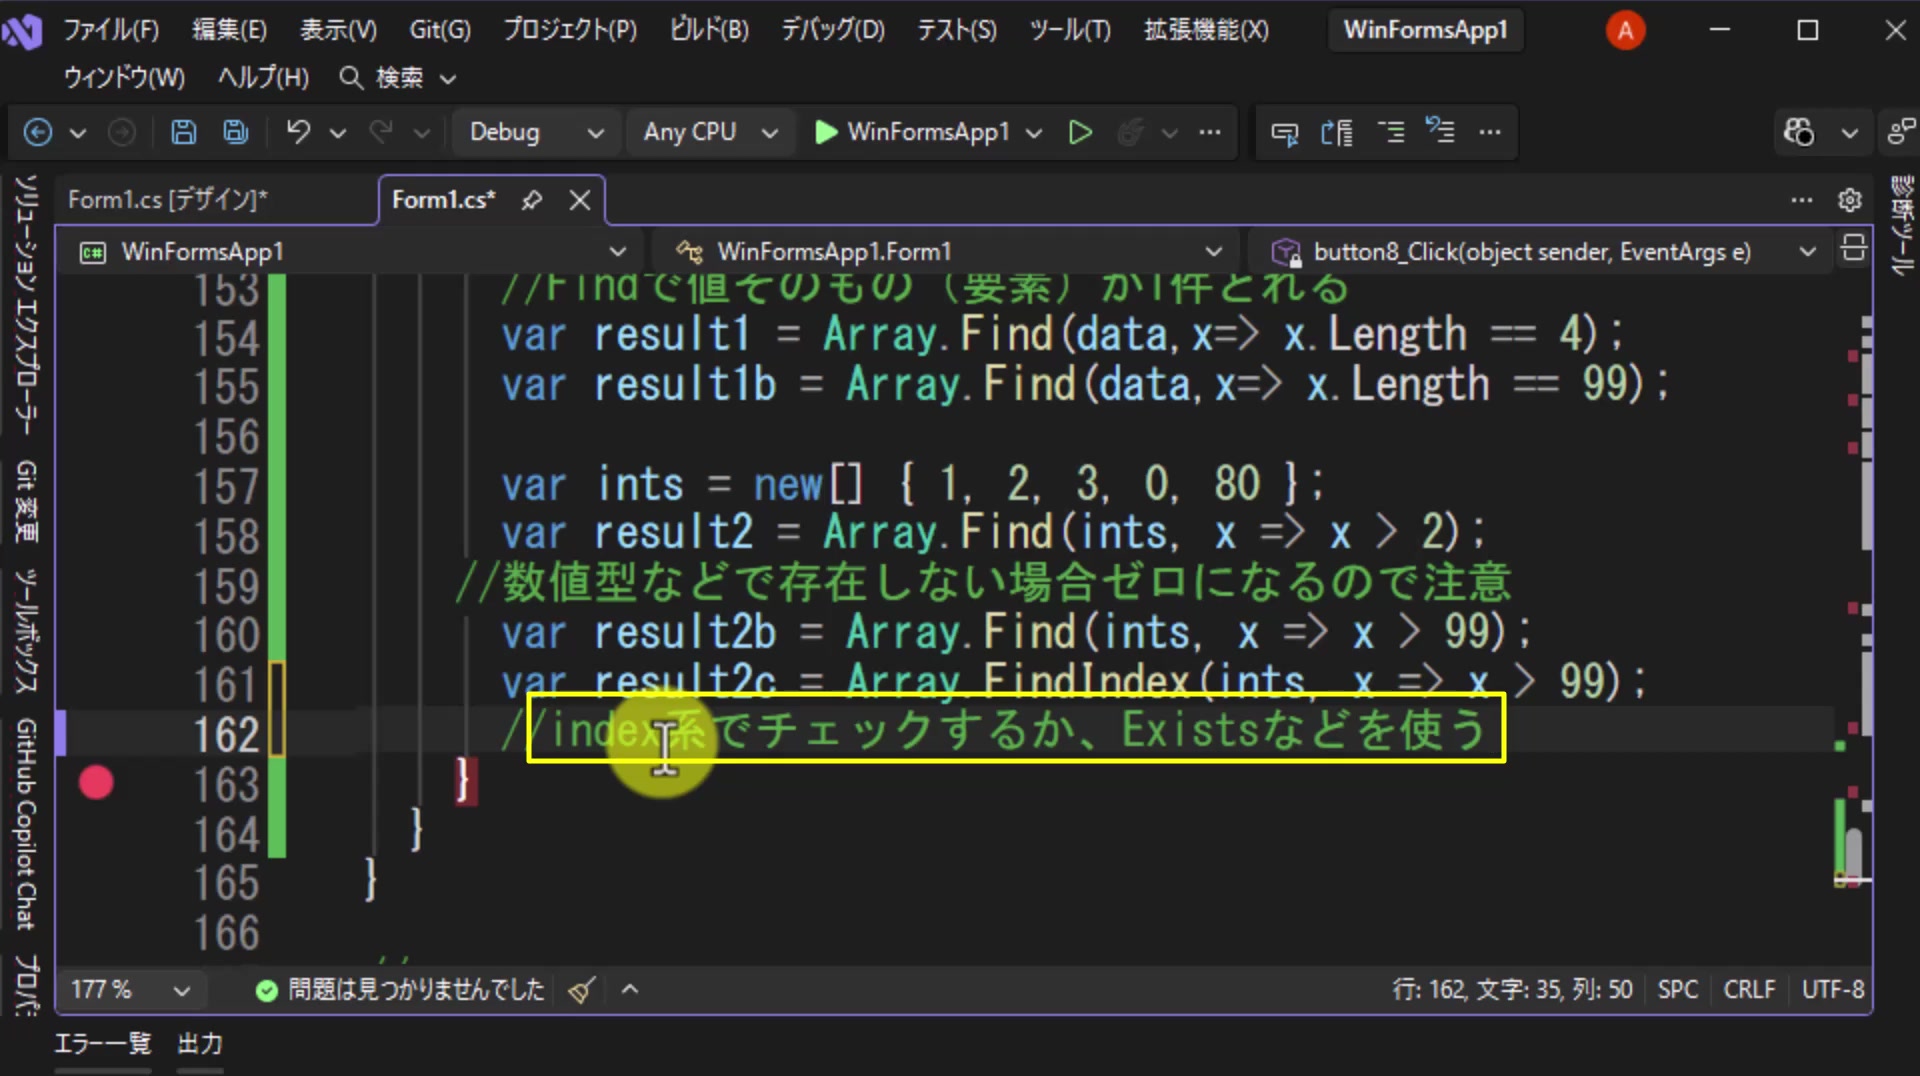Open the ソリューション エクスプローラー side tab
The height and width of the screenshot is (1076, 1920).
point(26,304)
